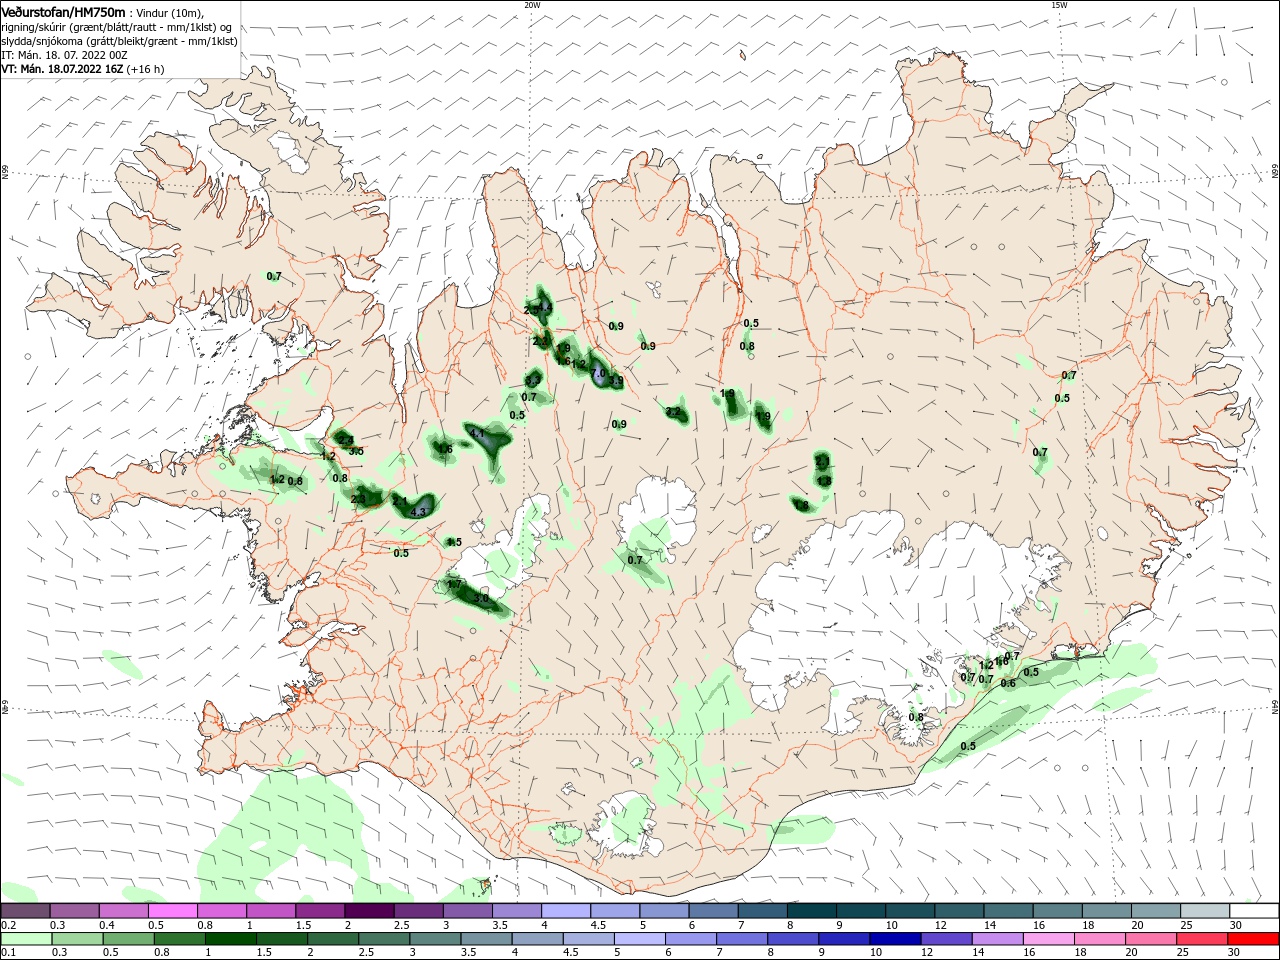Viewport: 1280px width, 960px height.
Task: Click the '0.8' value on the southeast coast
Action: (x=916, y=717)
